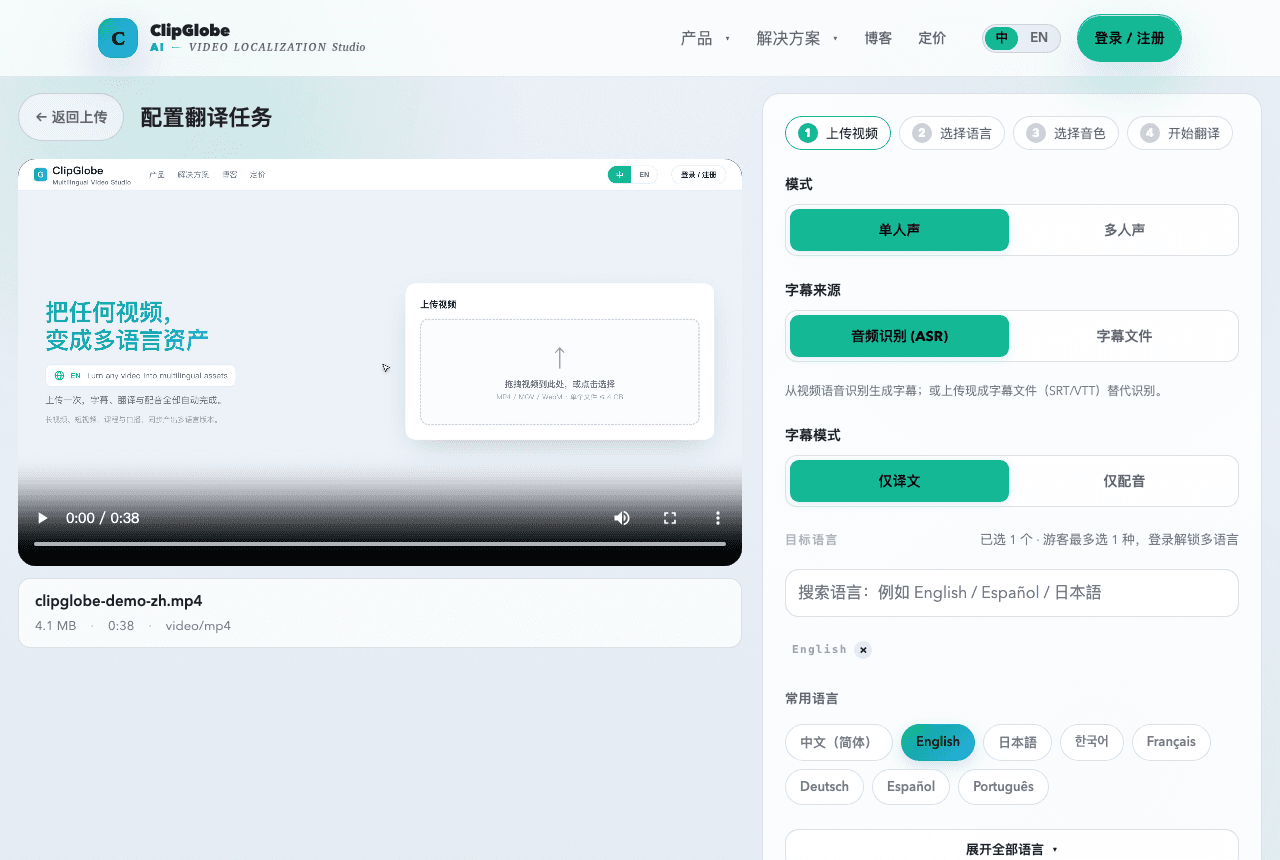Go to the 选择音色 step tab
1280x860 pixels.
coord(1066,133)
